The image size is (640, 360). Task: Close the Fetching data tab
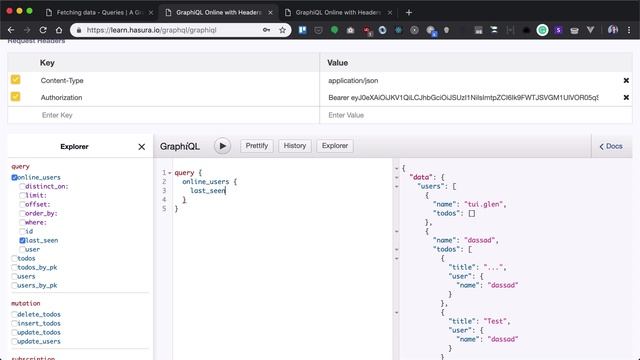[151, 13]
